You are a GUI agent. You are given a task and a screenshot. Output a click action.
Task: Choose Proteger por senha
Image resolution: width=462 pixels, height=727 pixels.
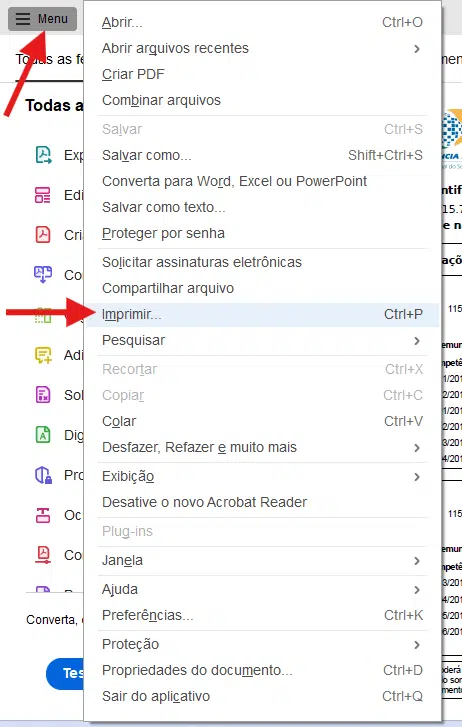[262, 233]
